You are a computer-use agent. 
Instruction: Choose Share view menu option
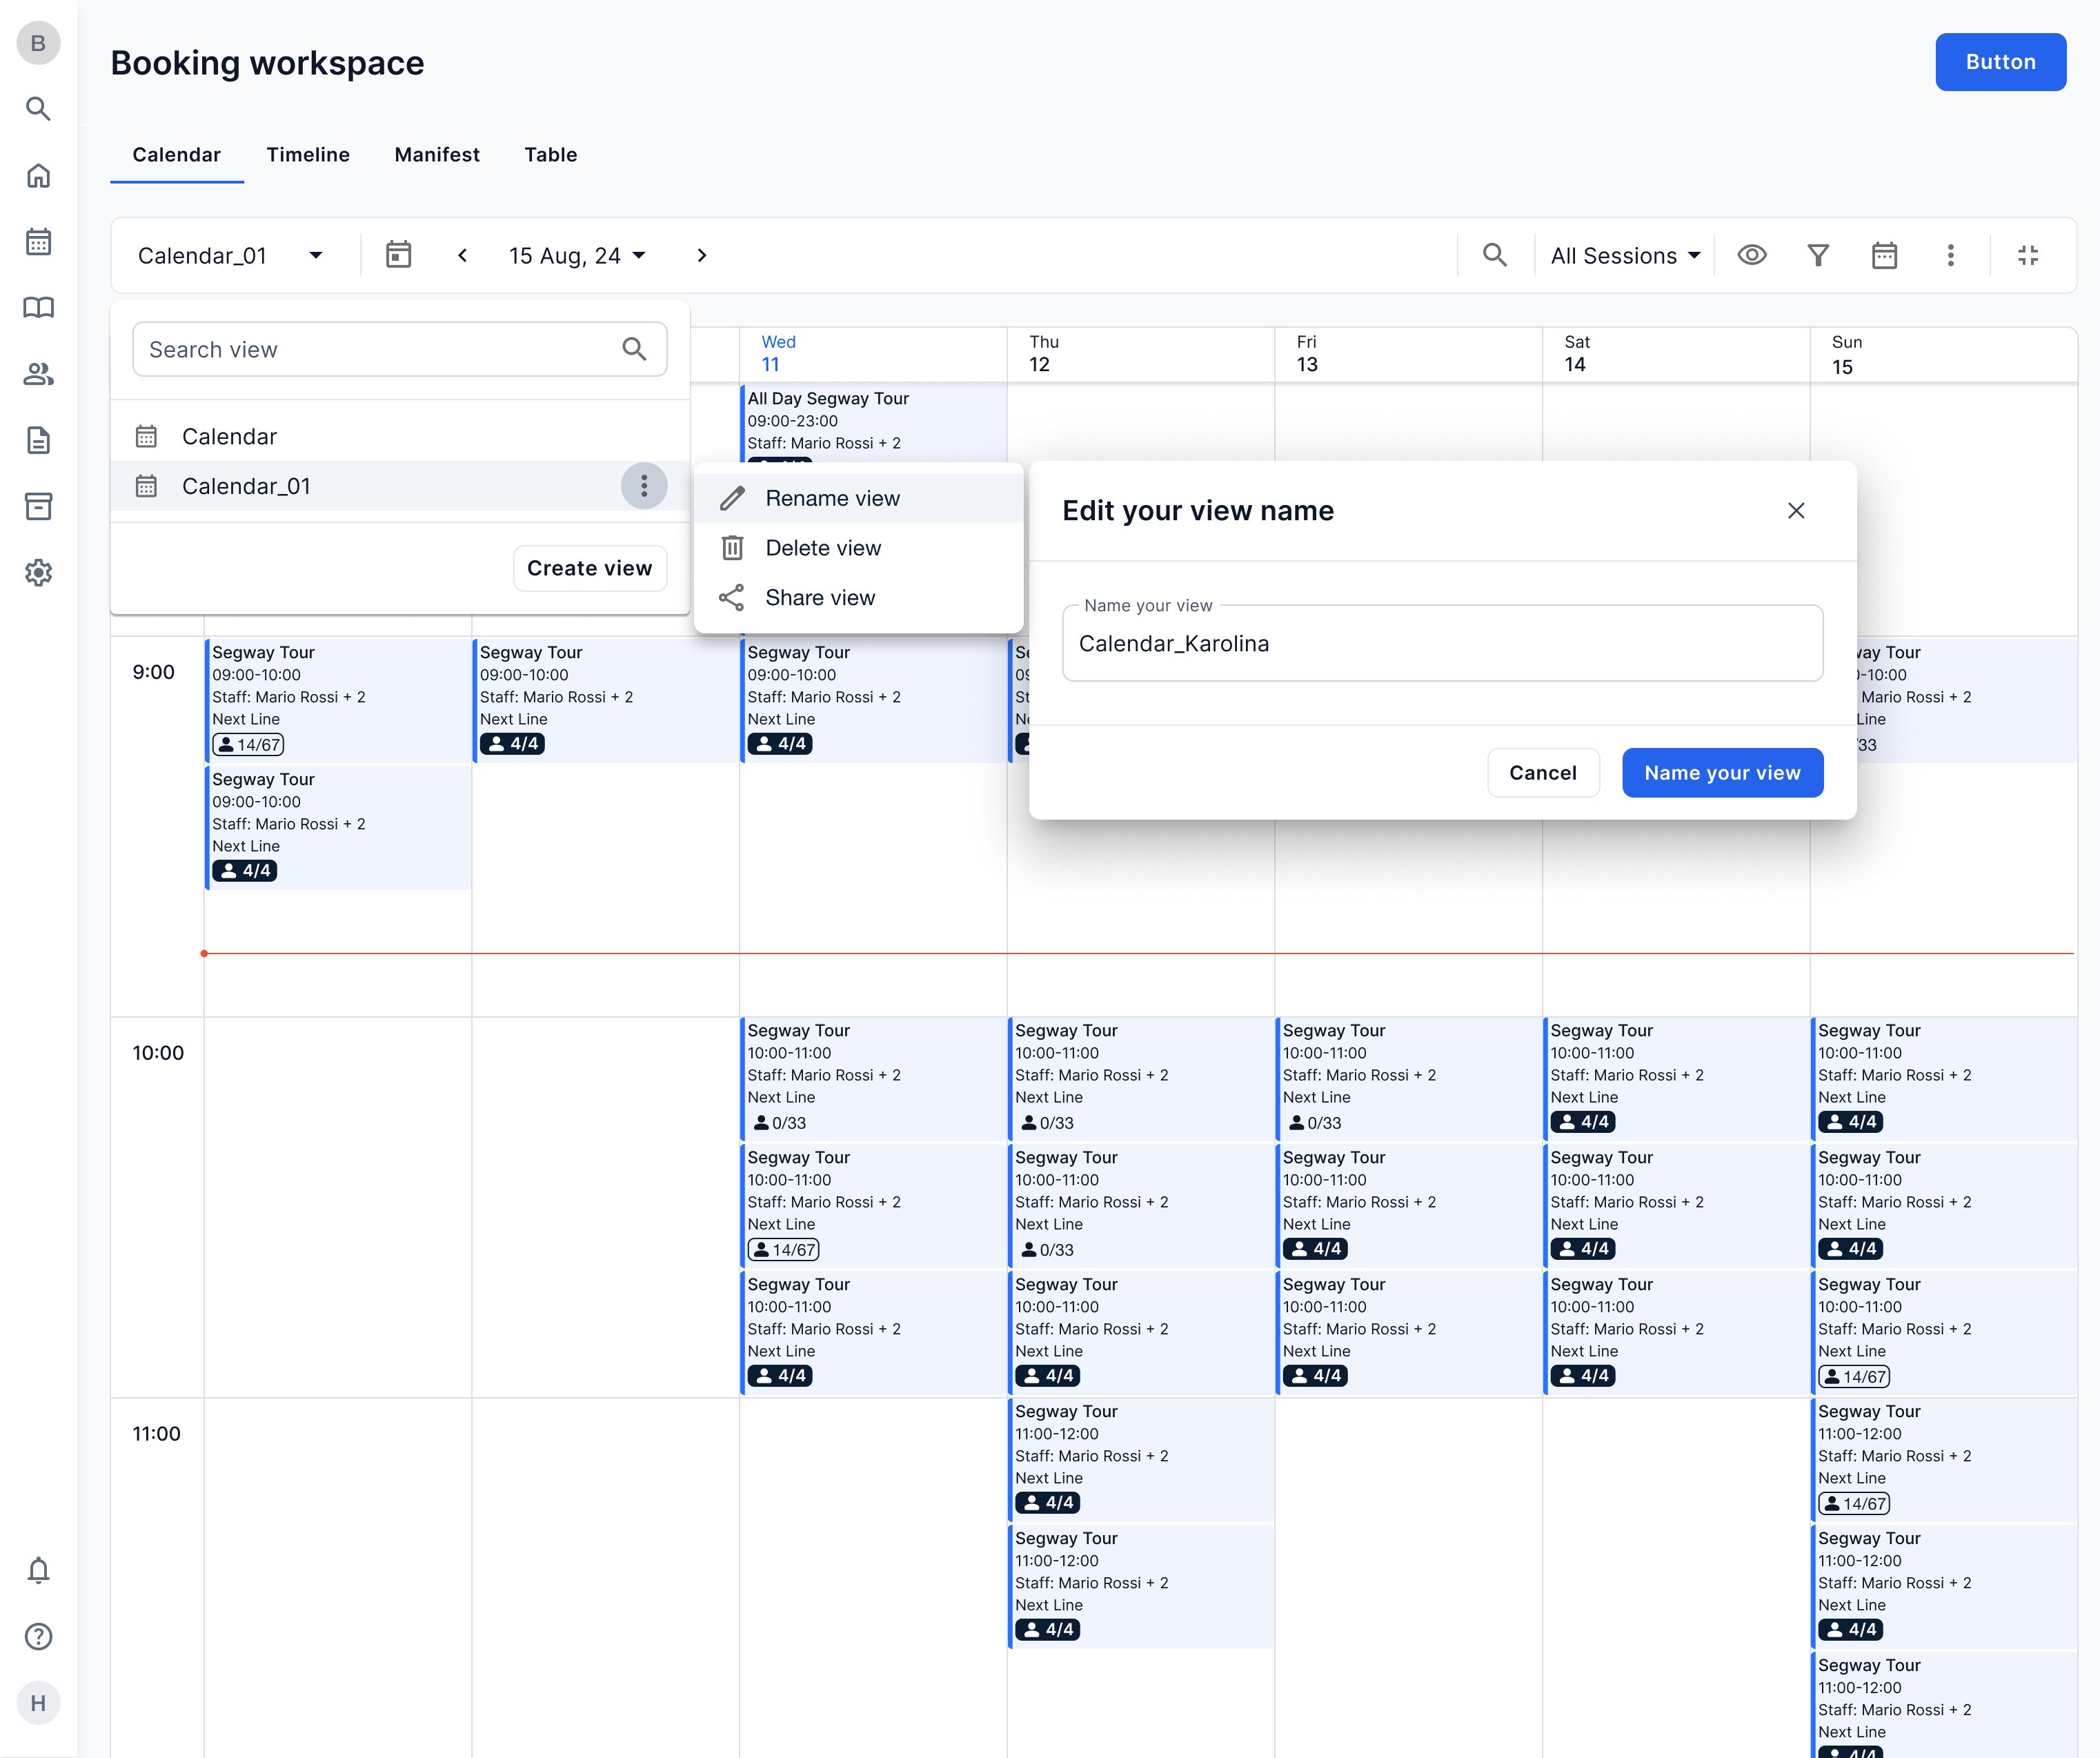tap(819, 598)
